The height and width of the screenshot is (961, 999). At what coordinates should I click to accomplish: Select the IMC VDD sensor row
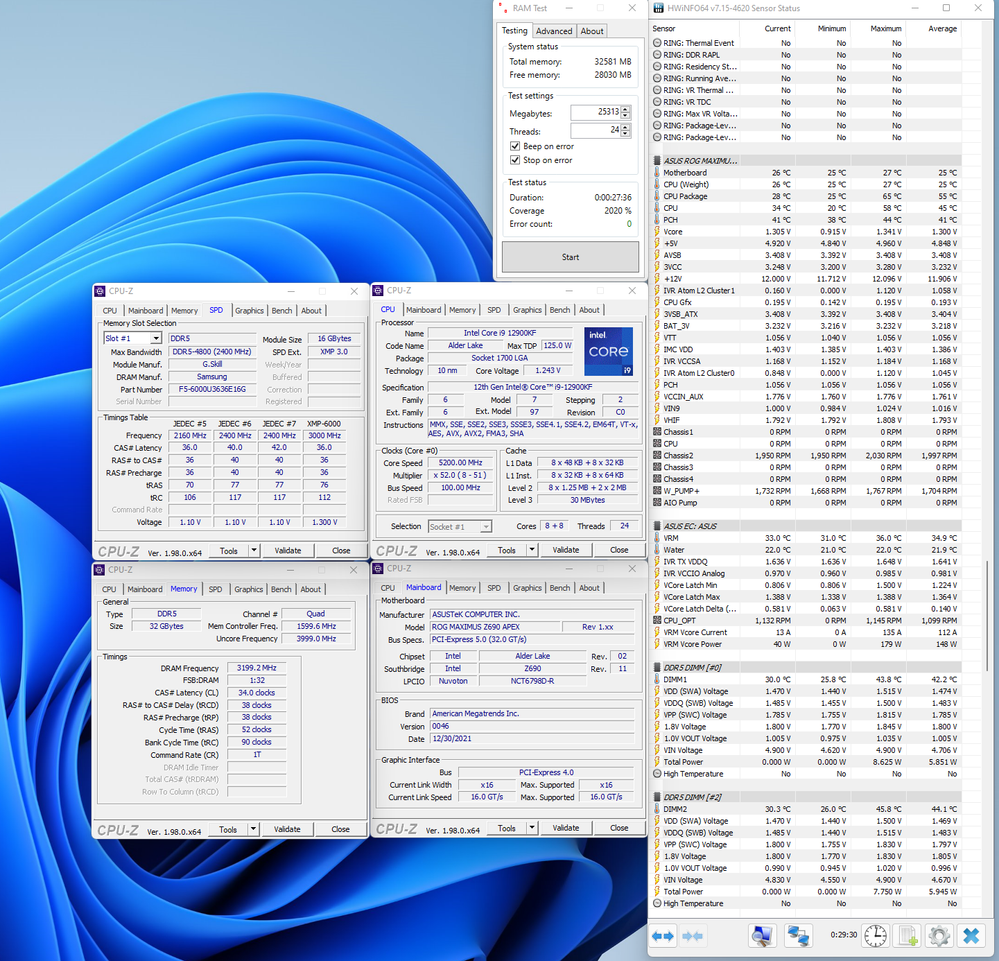click(x=806, y=349)
